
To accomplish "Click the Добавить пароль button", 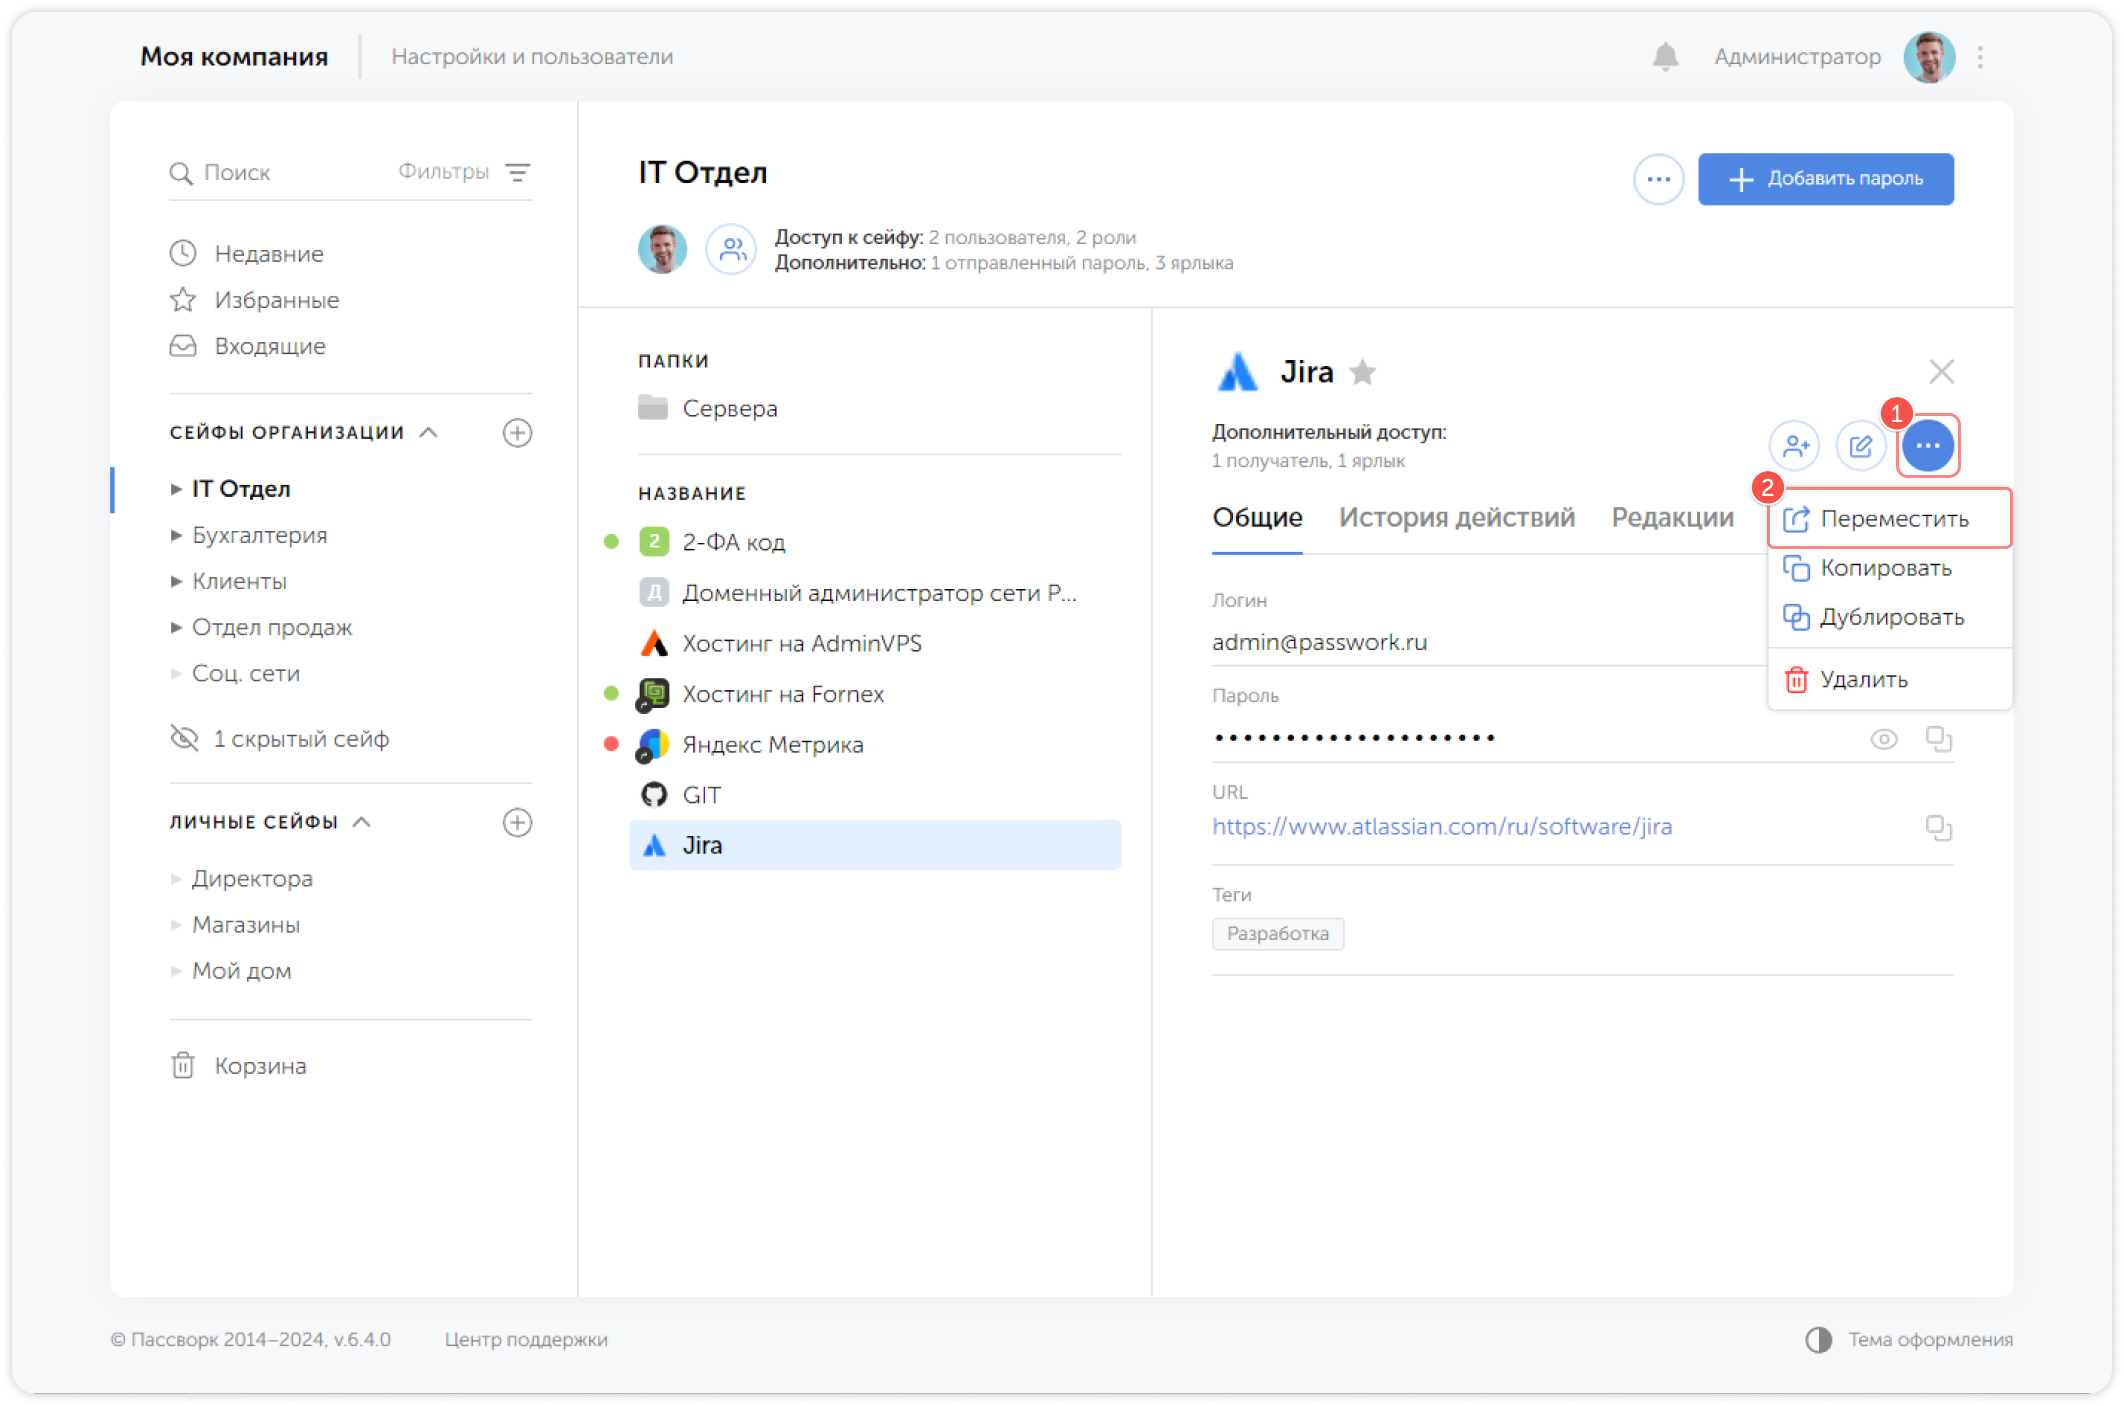I will 1825,179.
